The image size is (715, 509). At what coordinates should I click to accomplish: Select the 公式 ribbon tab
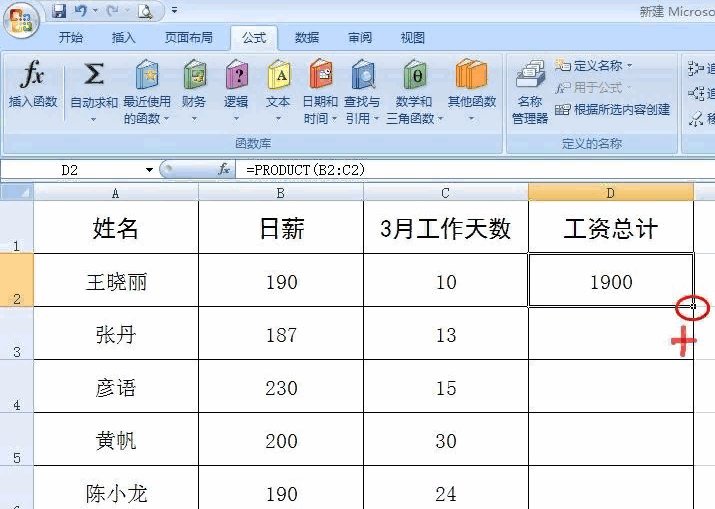click(x=254, y=37)
